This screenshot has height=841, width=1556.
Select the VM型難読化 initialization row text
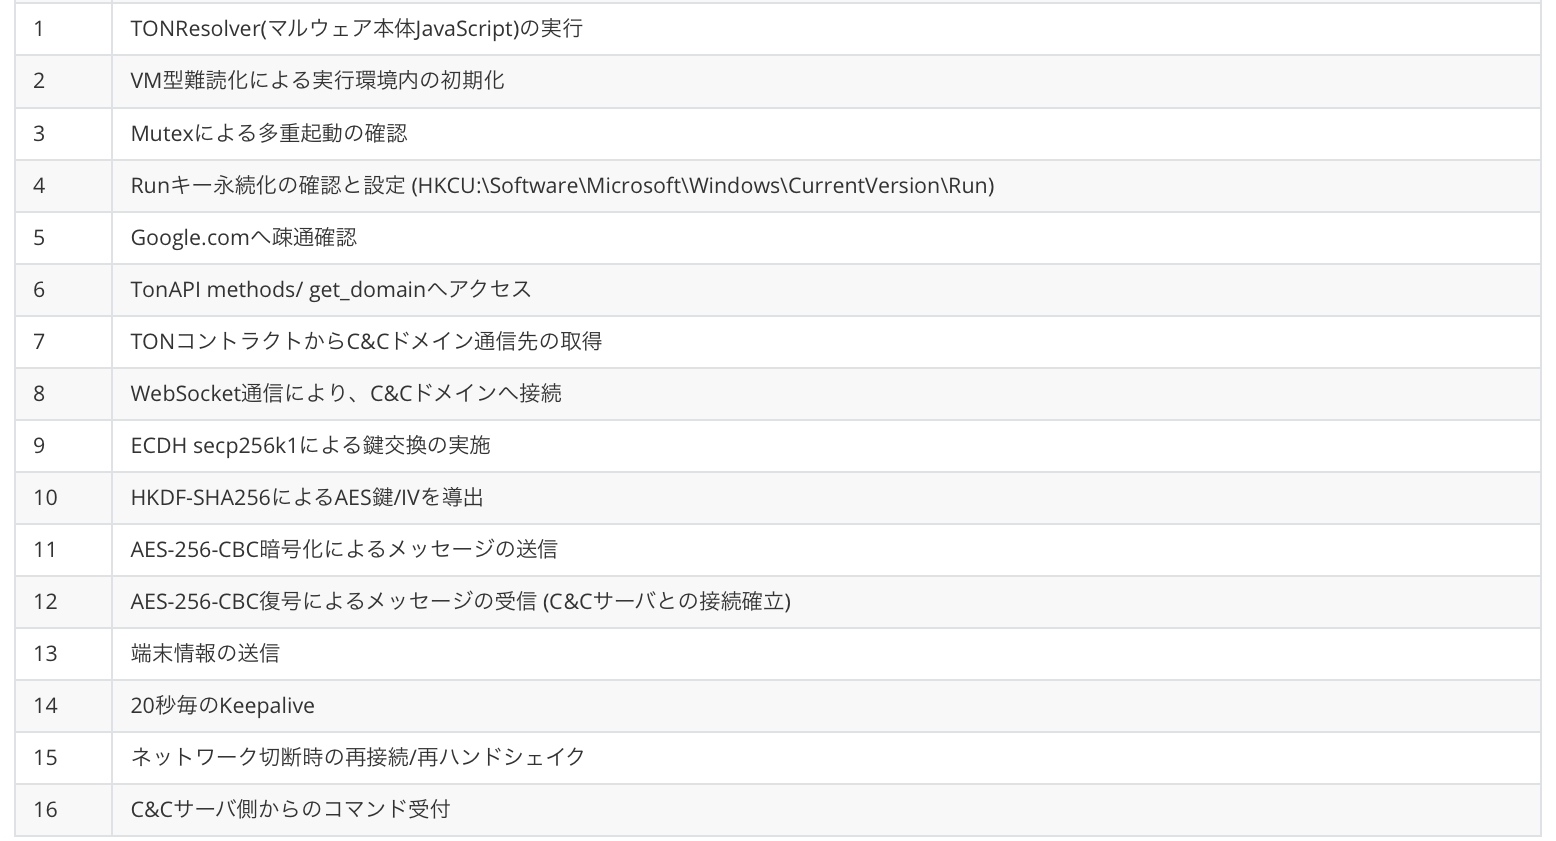317,81
